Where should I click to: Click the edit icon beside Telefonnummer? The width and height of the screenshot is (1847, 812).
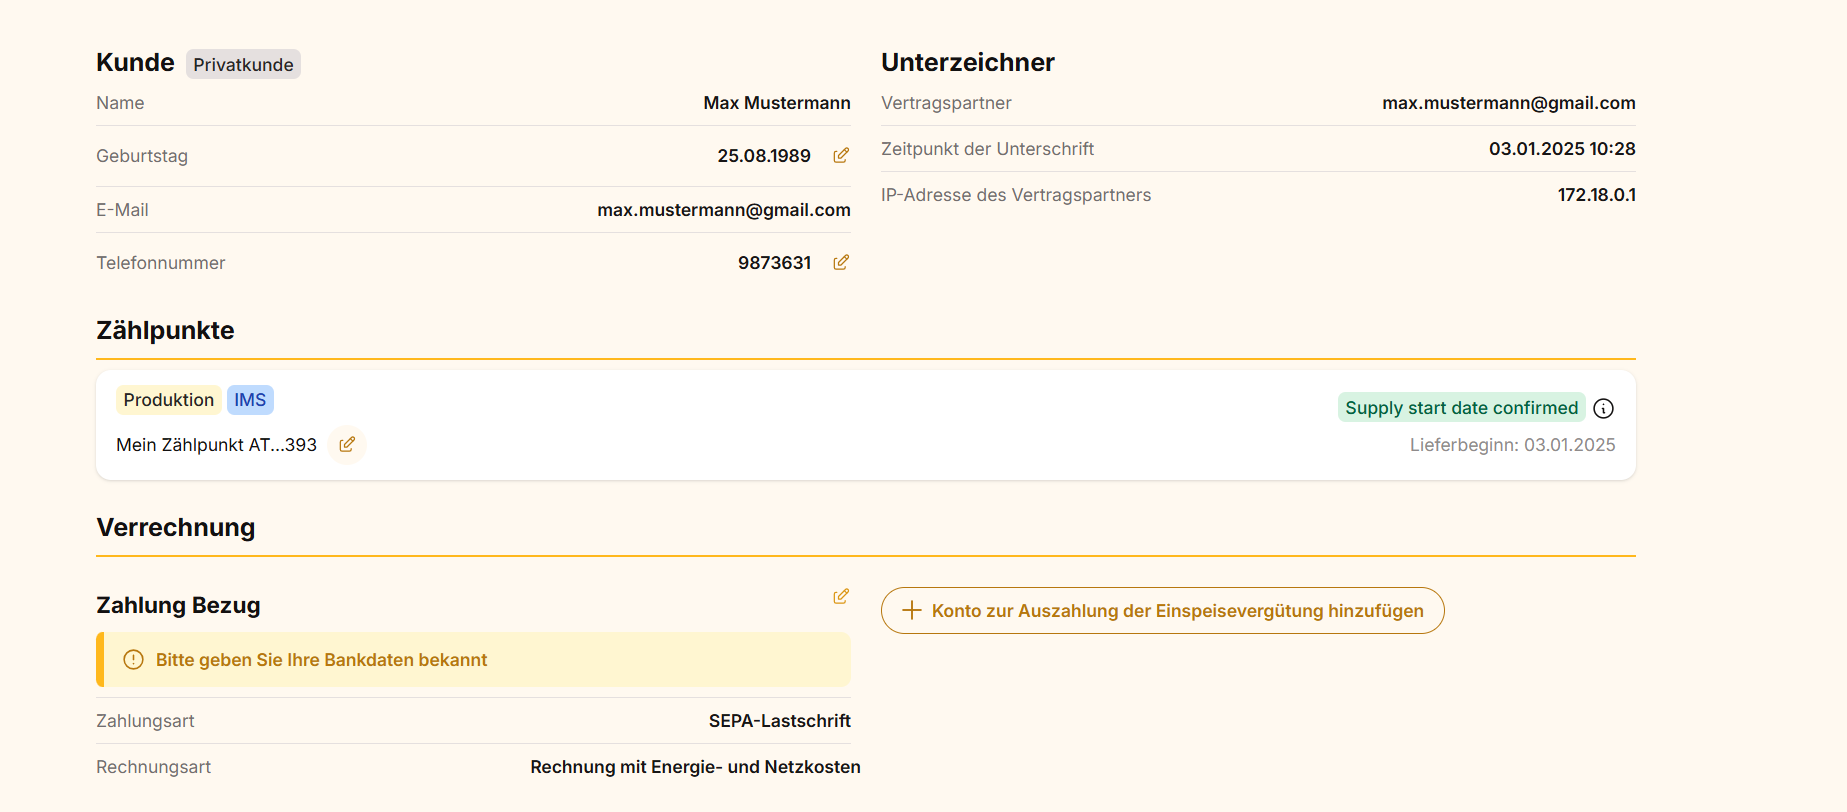tap(841, 263)
